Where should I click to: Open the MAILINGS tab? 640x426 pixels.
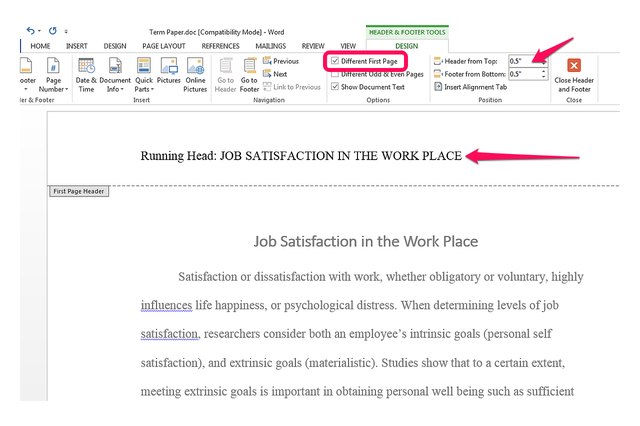coord(271,46)
